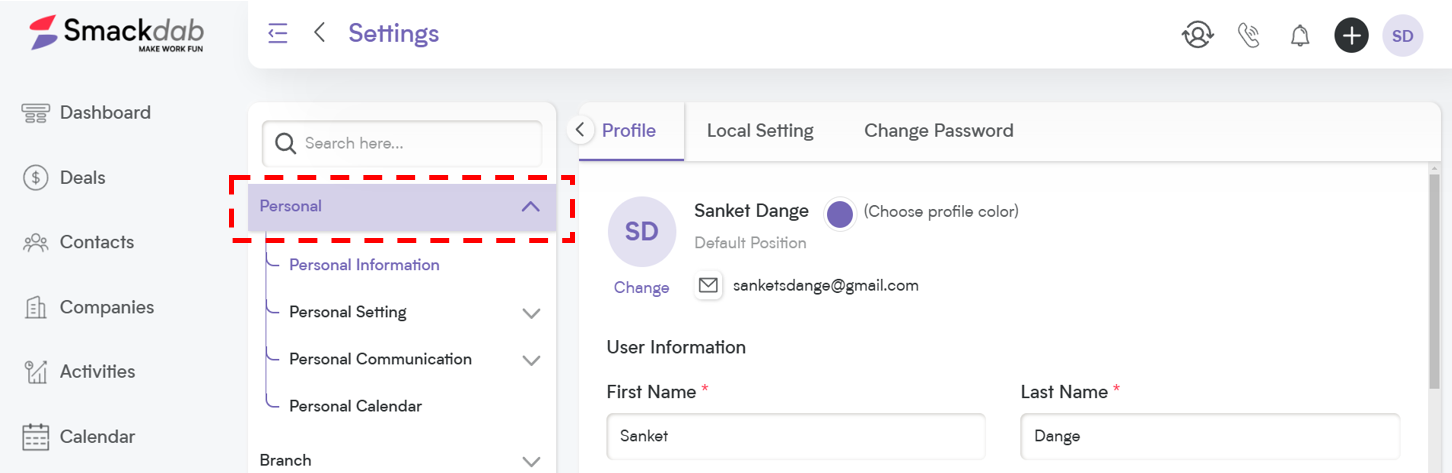Open Companies building icon
1452x473 pixels.
36,307
